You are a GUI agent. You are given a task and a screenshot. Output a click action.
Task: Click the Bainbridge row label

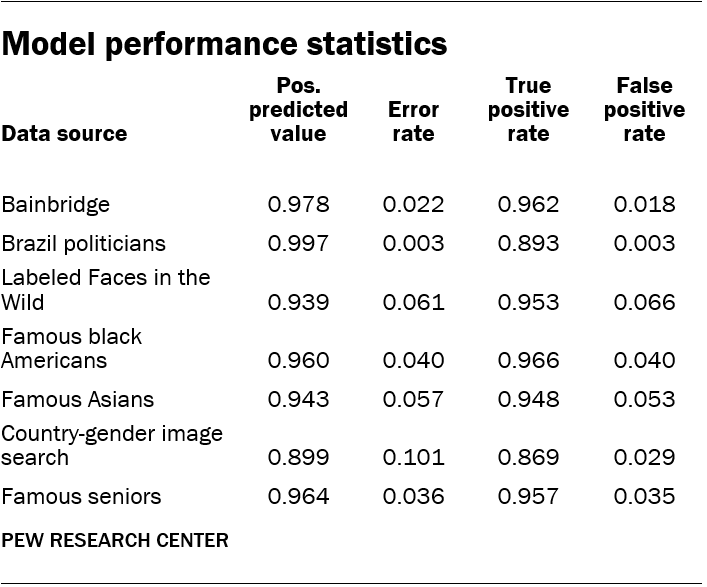[x=56, y=205]
